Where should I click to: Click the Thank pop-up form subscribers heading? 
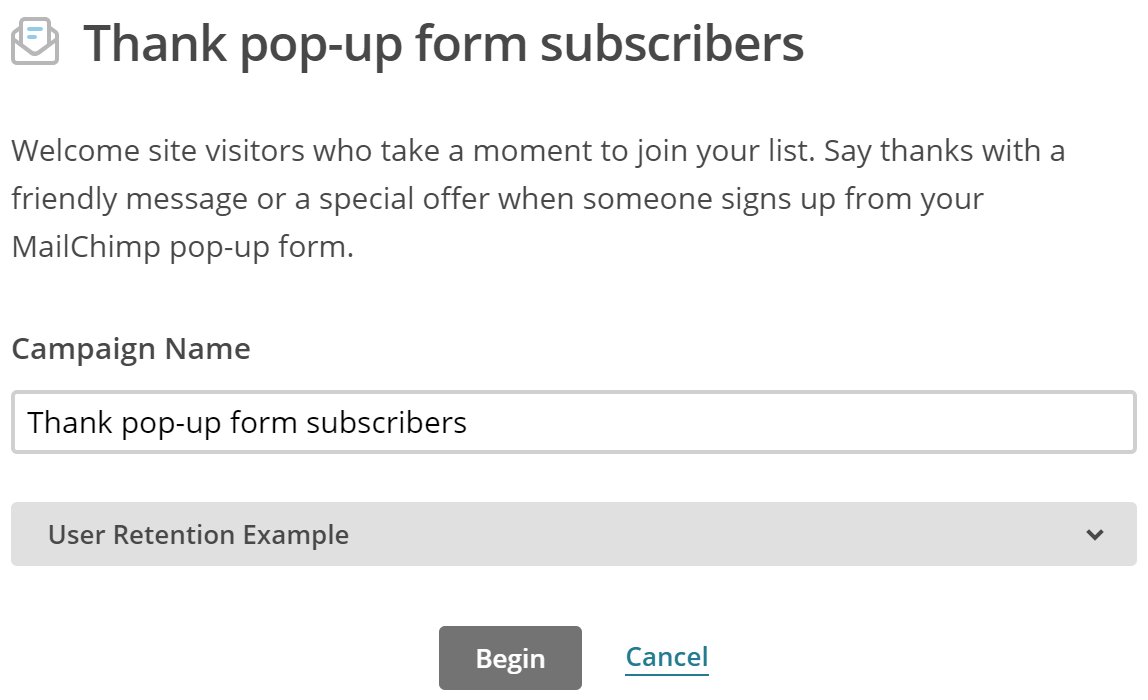pos(445,44)
